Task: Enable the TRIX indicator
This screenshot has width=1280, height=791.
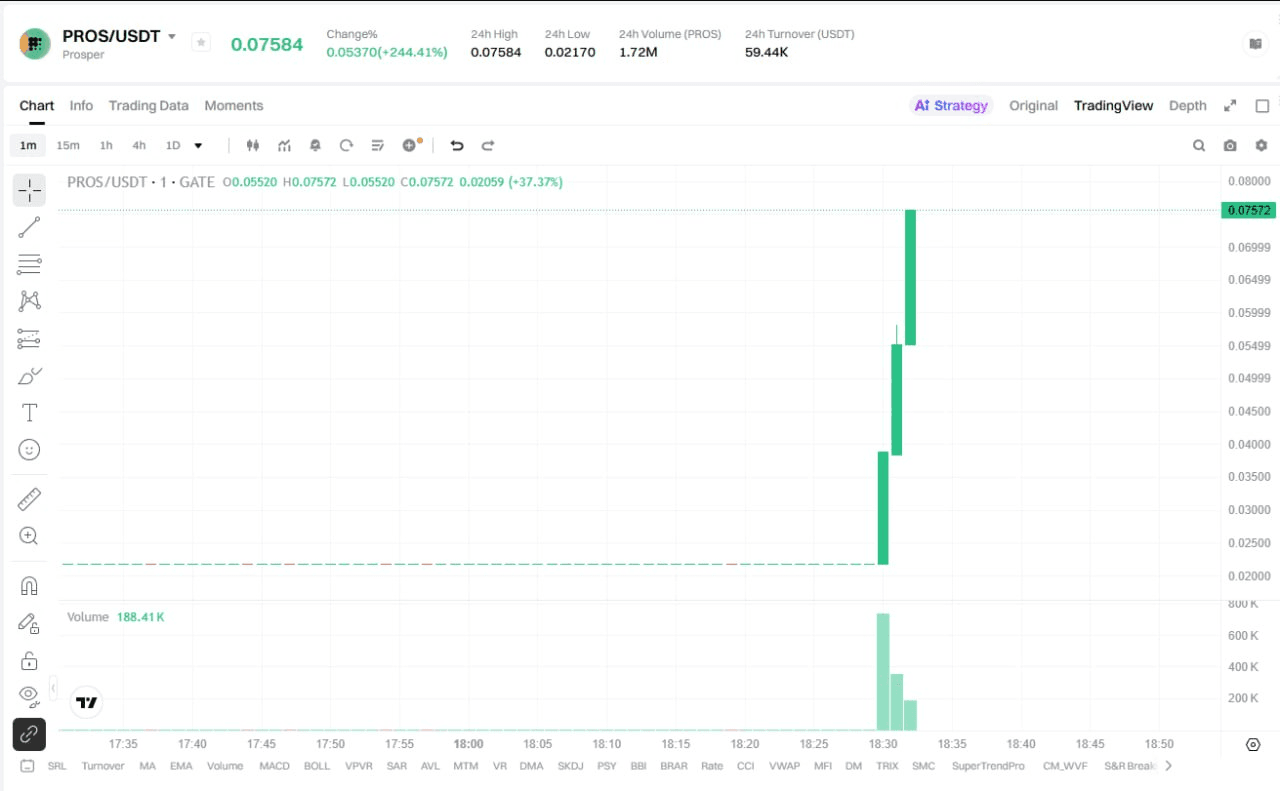Action: click(x=887, y=766)
